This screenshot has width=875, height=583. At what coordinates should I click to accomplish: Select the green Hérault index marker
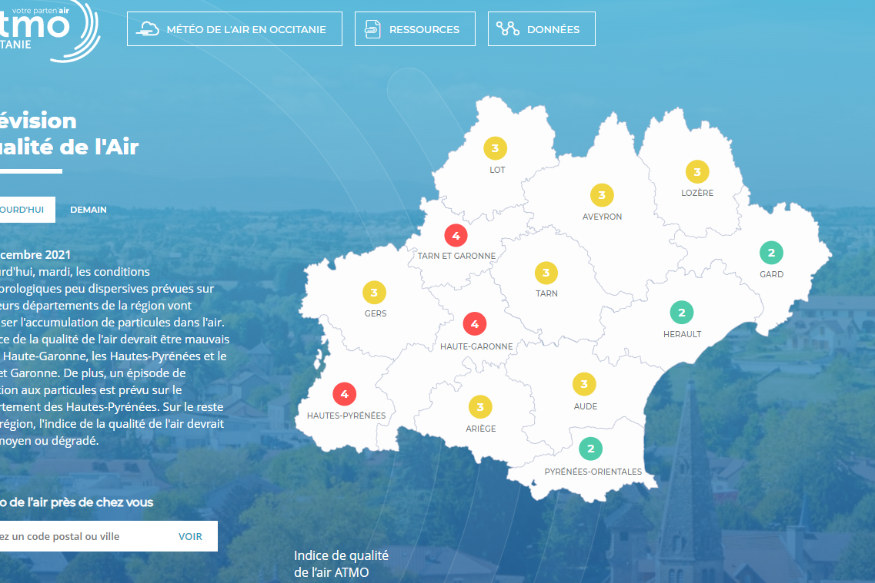[x=681, y=312]
